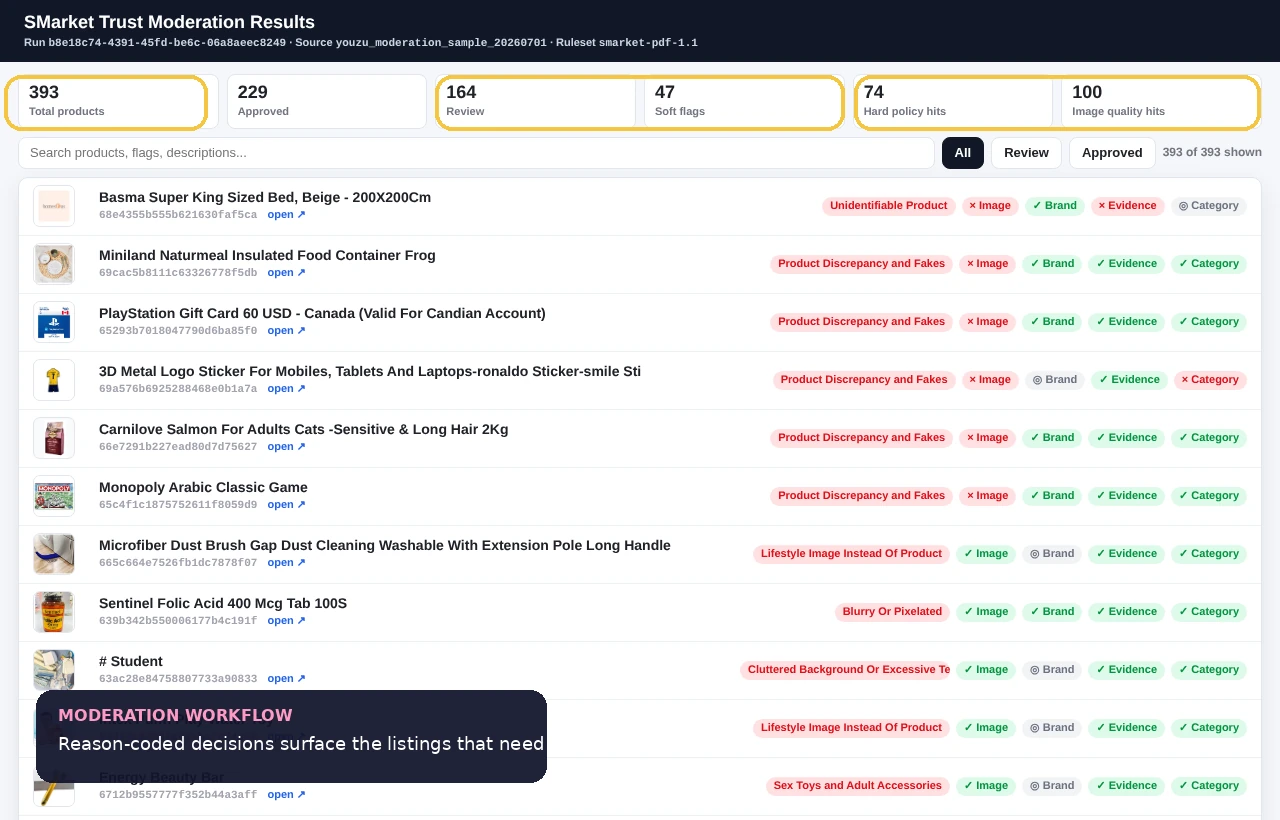This screenshot has height=820, width=1280.
Task: Select the All filter button
Action: (963, 153)
